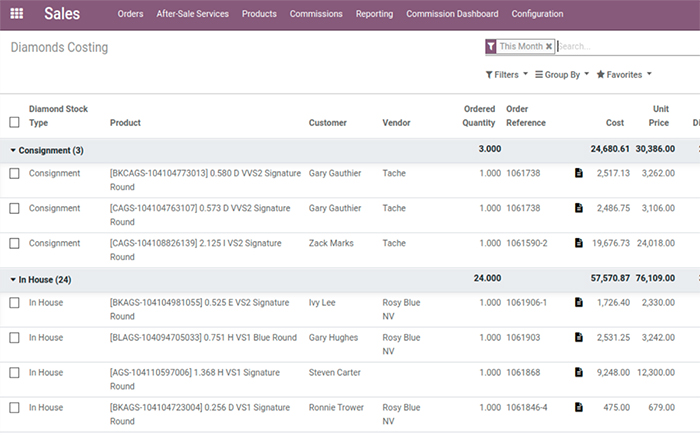Sort by Diamond Stock Type column header
Screen dimensions: 700x435
tap(58, 116)
